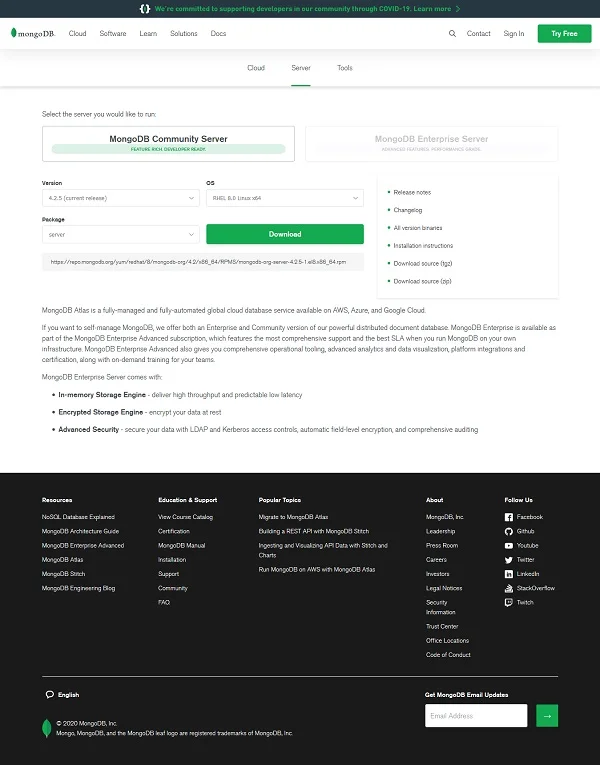Click the Sign In link
Viewport: 600px width, 765px height.
[x=514, y=34]
